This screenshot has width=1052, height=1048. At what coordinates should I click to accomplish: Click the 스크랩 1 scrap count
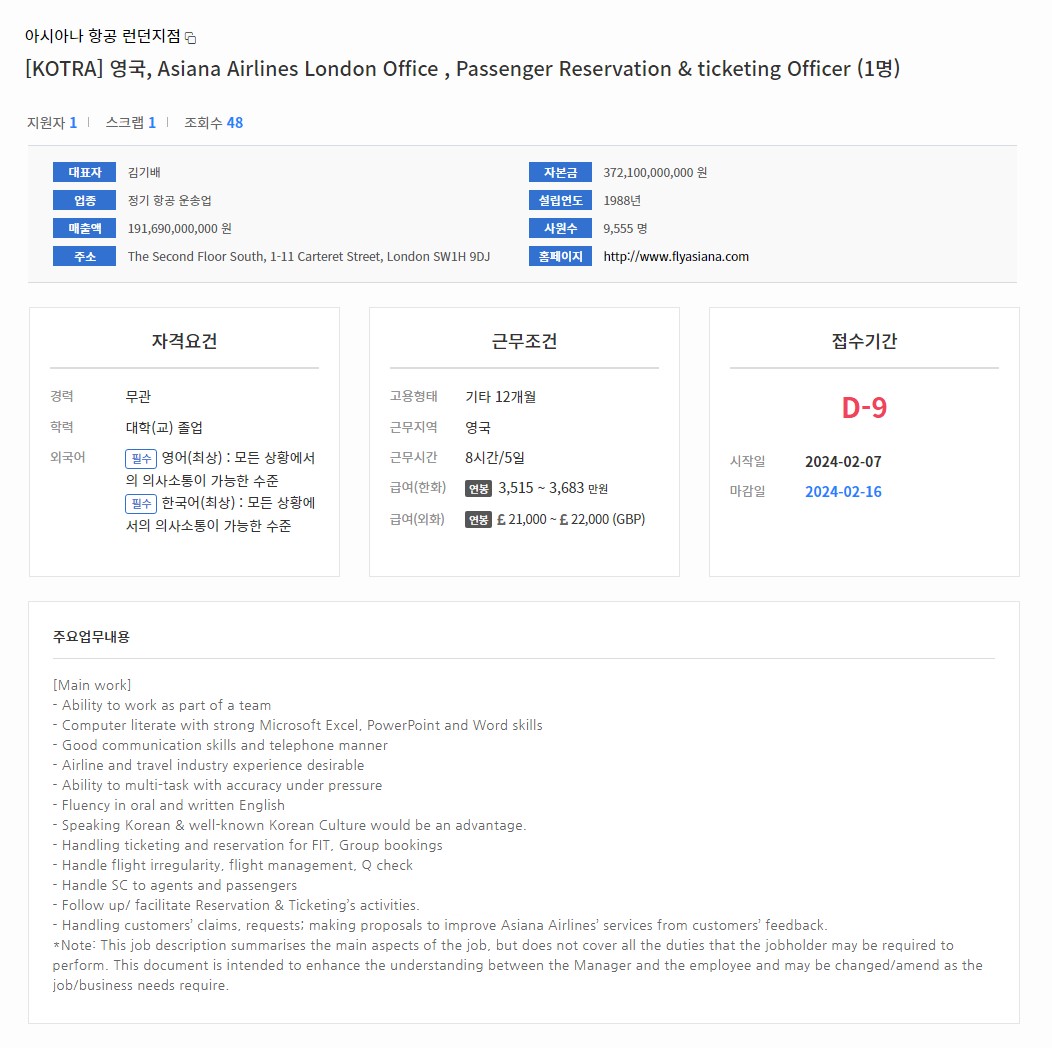(131, 123)
